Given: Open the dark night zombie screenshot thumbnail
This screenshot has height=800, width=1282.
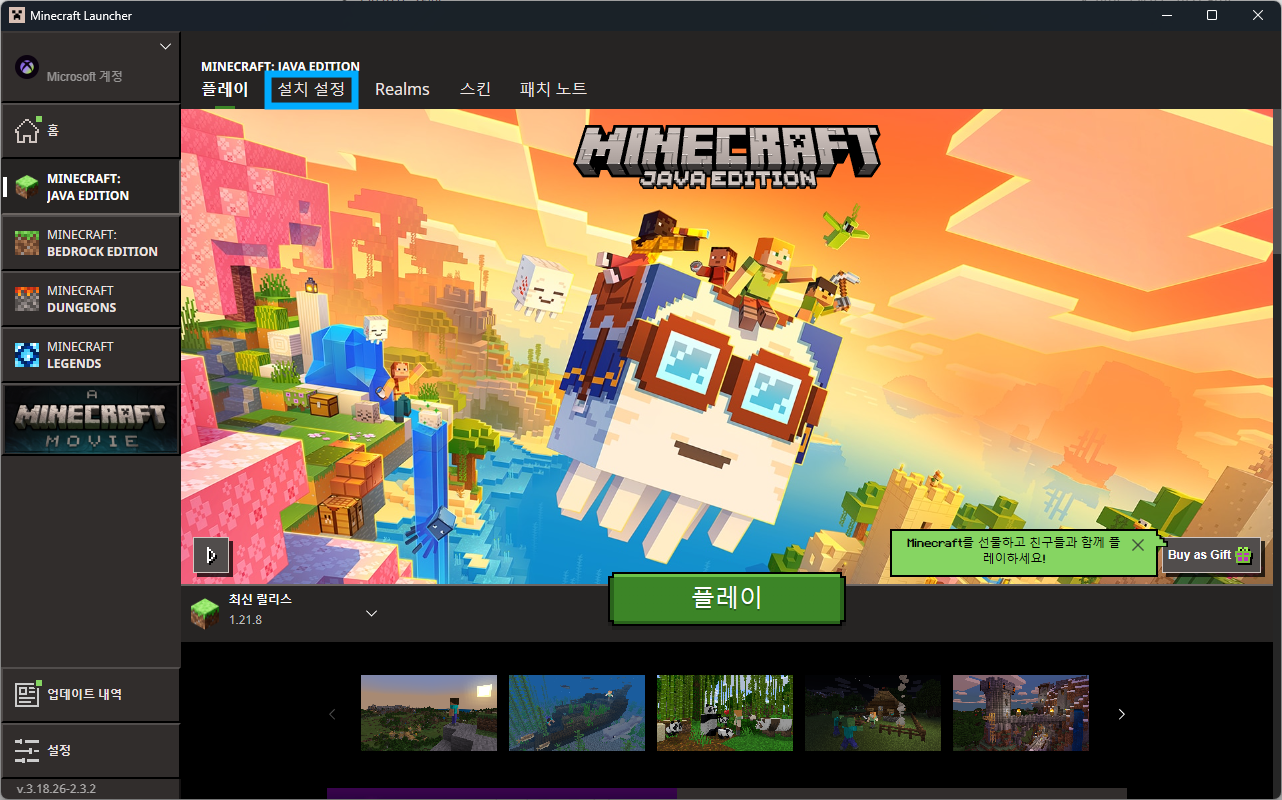Looking at the screenshot, I should point(873,713).
